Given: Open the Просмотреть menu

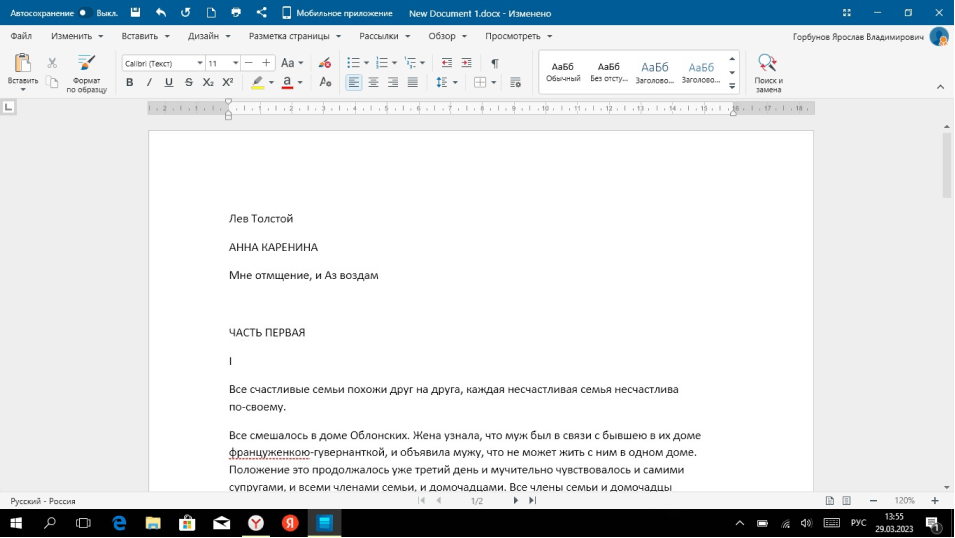Looking at the screenshot, I should click(x=518, y=36).
